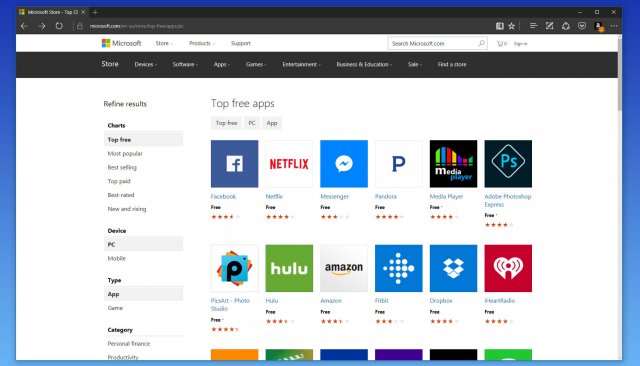Choose Game type filter

click(x=115, y=308)
